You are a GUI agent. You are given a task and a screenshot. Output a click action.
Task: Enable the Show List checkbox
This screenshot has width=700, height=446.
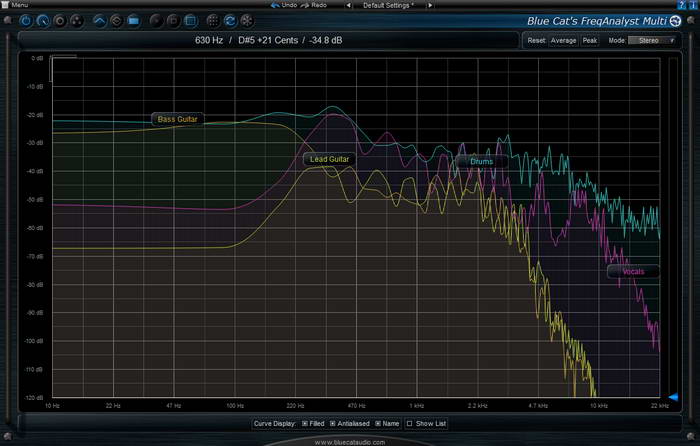point(410,424)
